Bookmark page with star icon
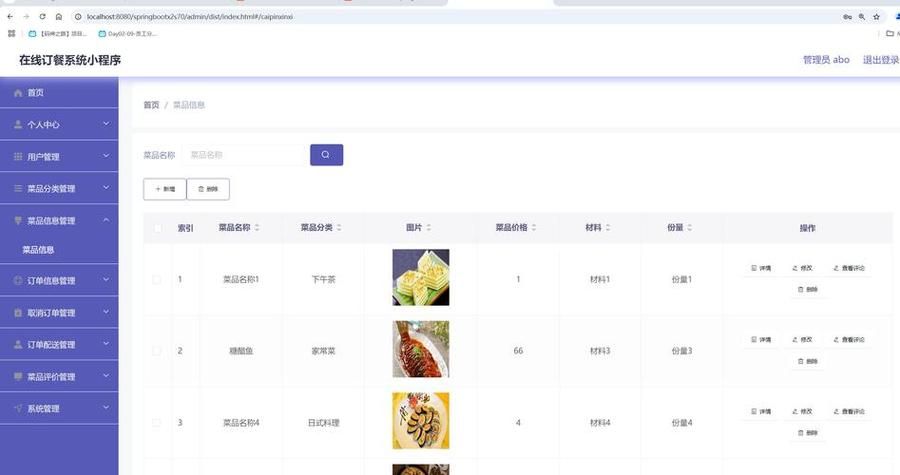Screen dimensions: 900x475 [876, 17]
